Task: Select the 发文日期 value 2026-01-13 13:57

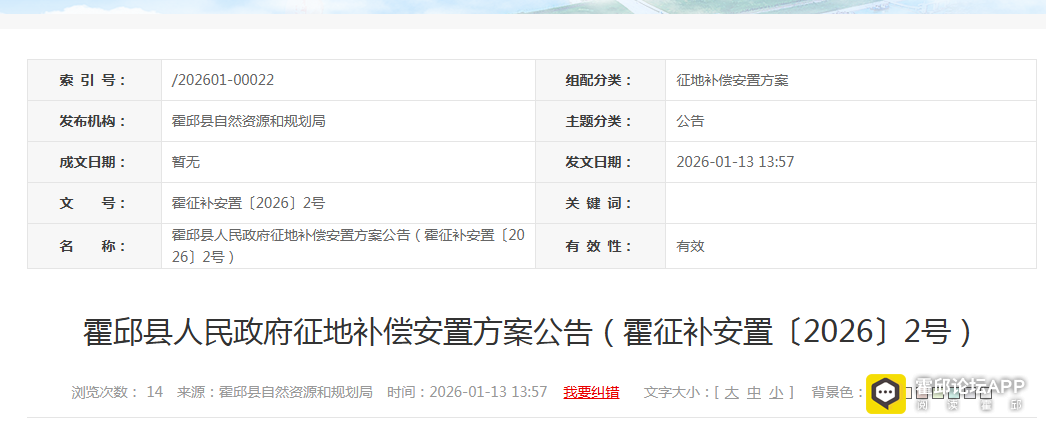Action: pyautogui.click(x=735, y=162)
